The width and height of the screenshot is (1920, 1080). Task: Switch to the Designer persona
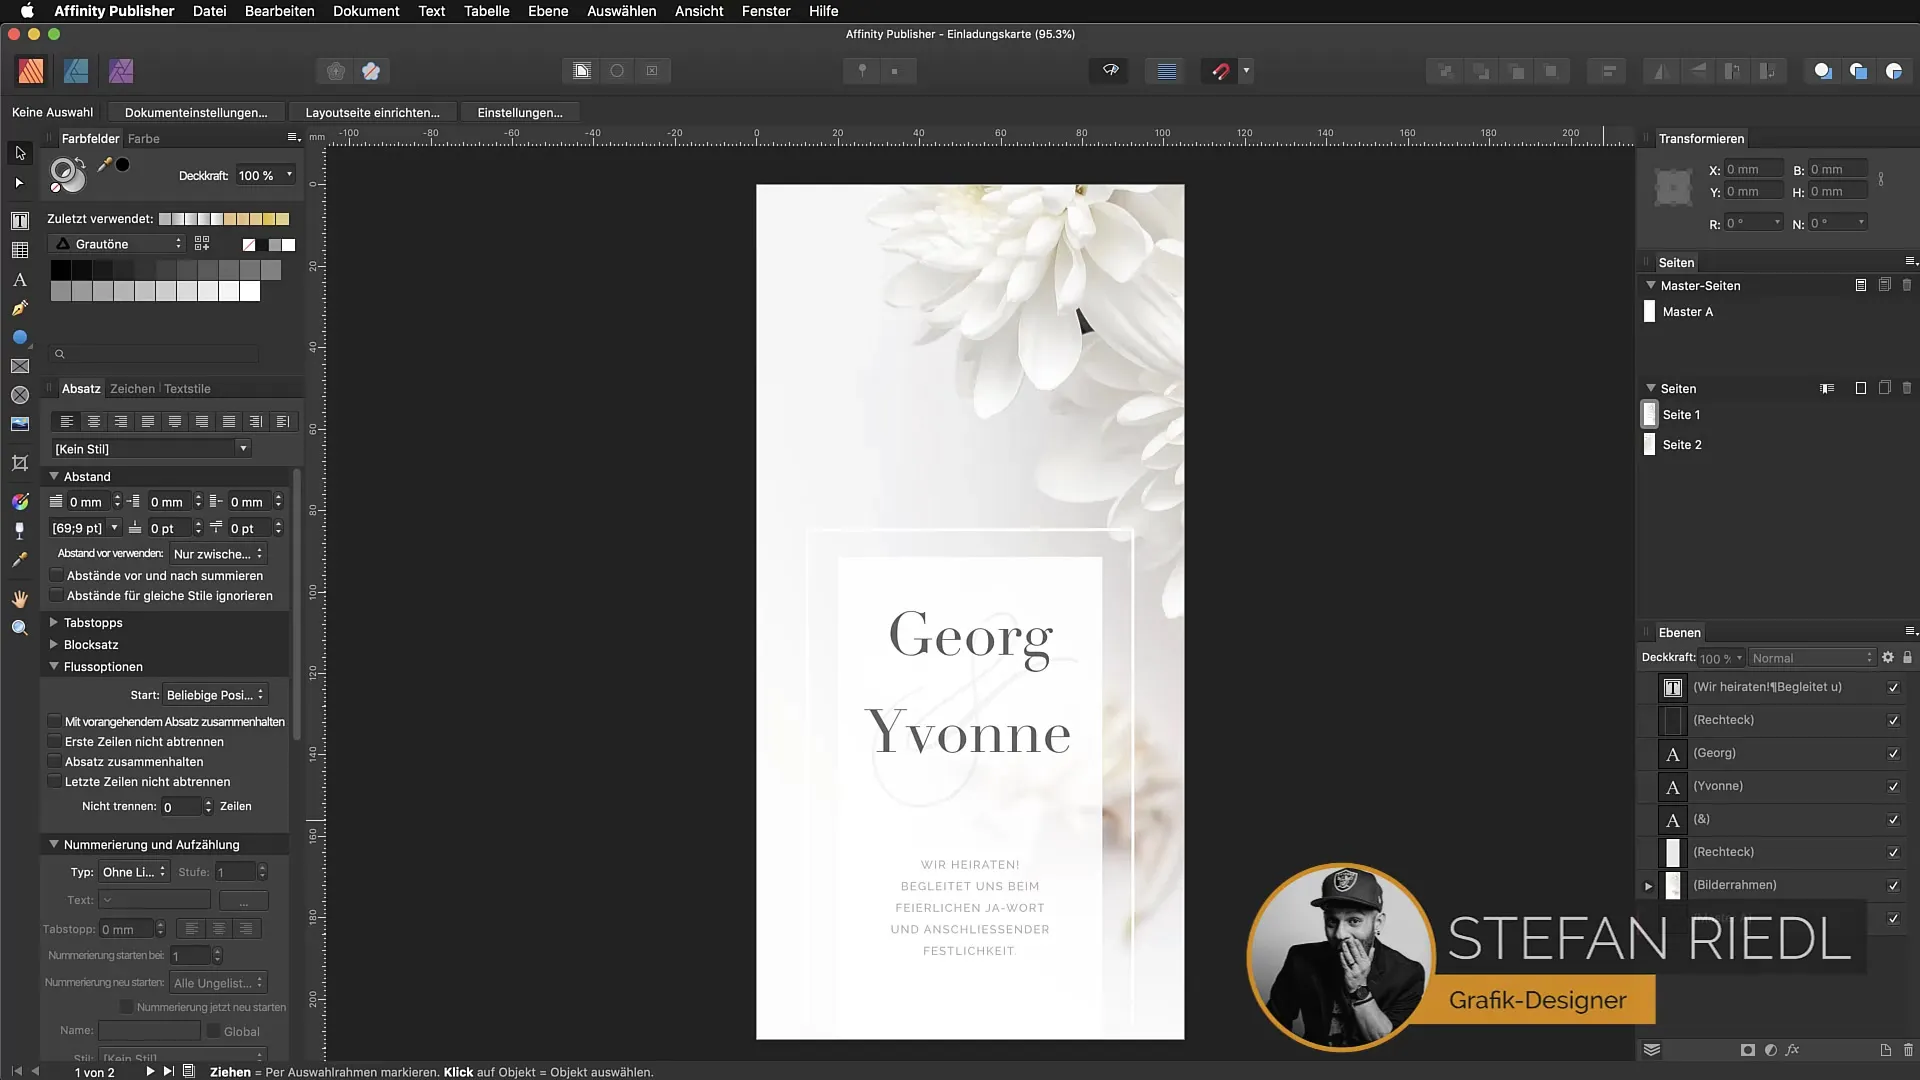tap(76, 71)
